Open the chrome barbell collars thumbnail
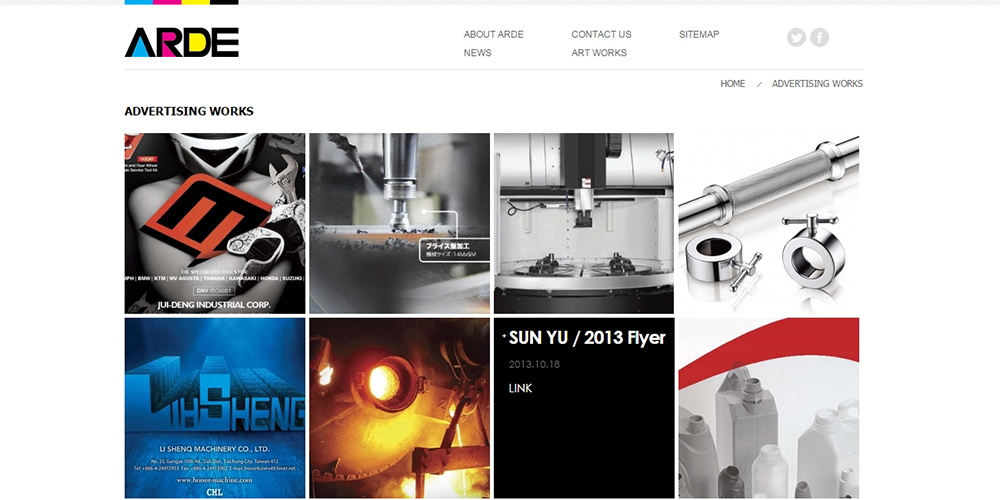1000x500 pixels. [x=768, y=223]
